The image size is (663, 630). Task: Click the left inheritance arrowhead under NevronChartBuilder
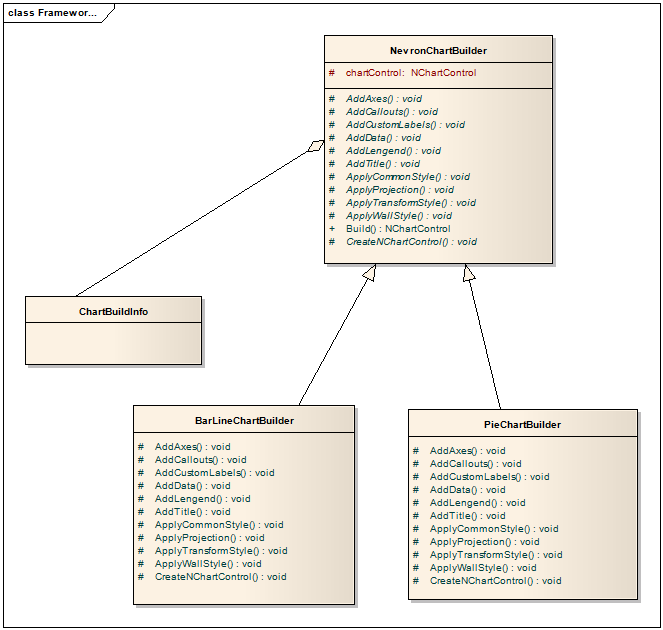coord(369,273)
